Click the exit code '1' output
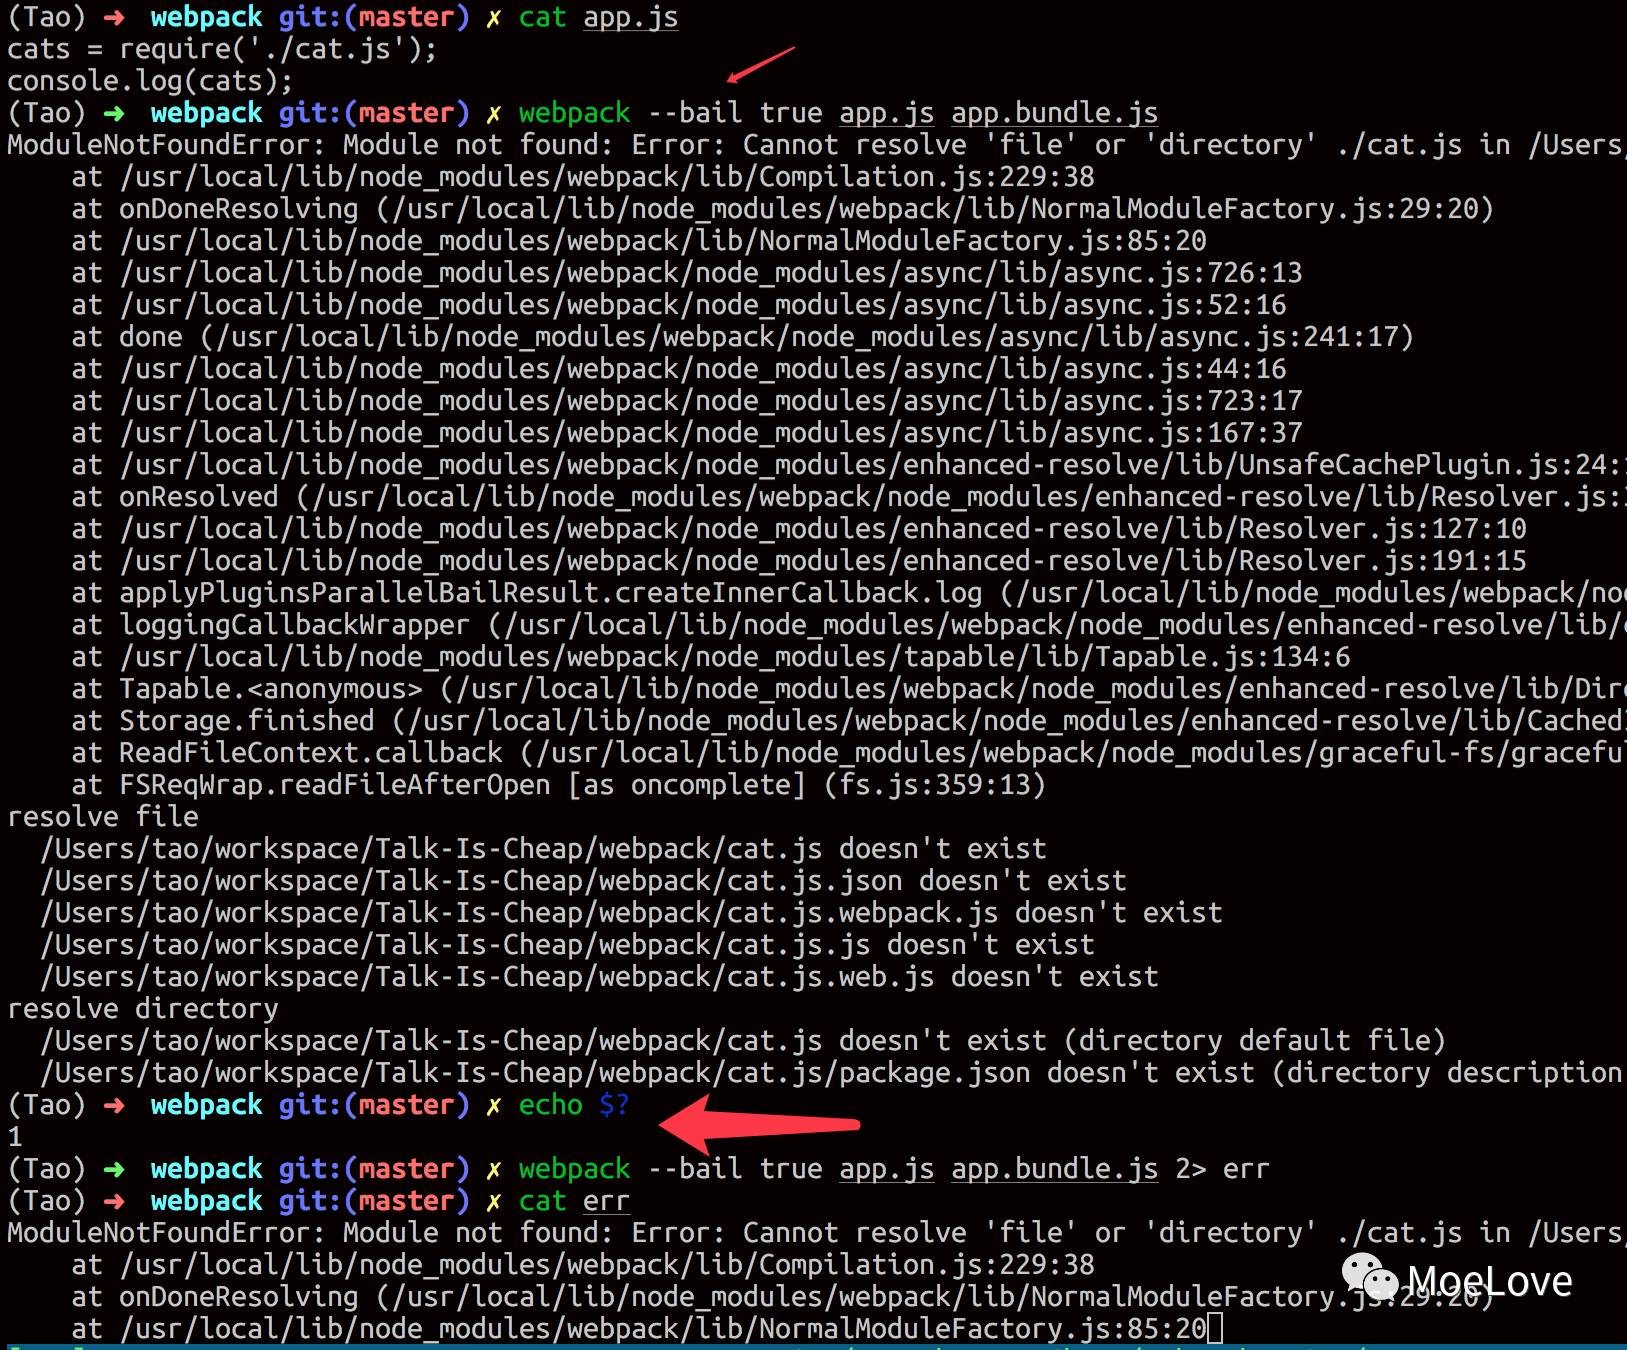 (x=15, y=1137)
